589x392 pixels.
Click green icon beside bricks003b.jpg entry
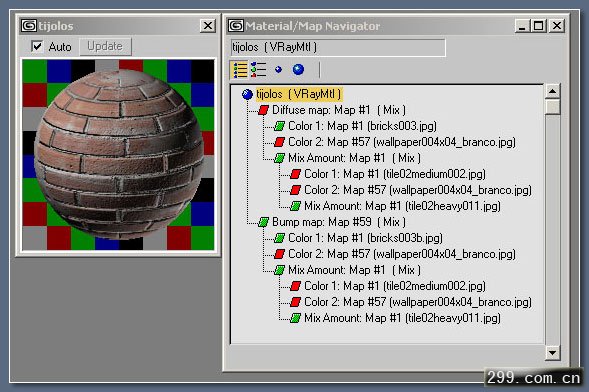(279, 238)
